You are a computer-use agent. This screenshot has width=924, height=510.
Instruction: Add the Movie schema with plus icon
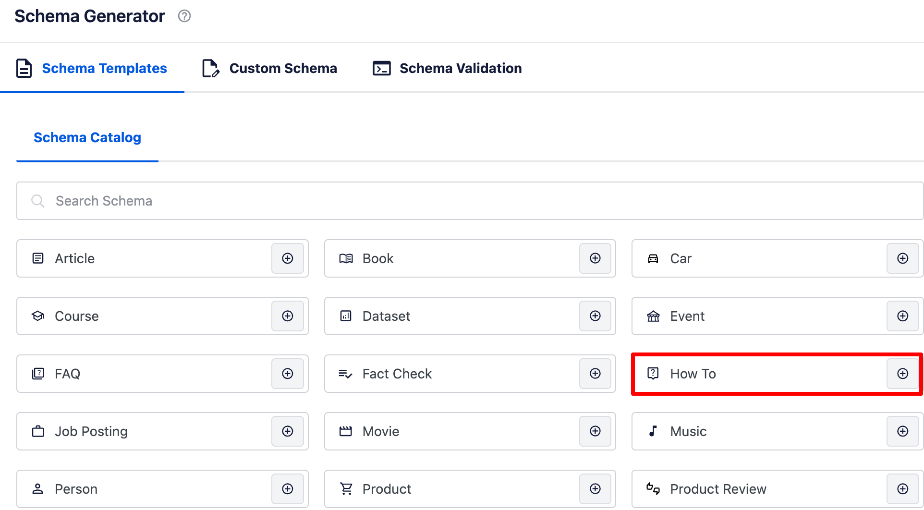[x=595, y=432]
